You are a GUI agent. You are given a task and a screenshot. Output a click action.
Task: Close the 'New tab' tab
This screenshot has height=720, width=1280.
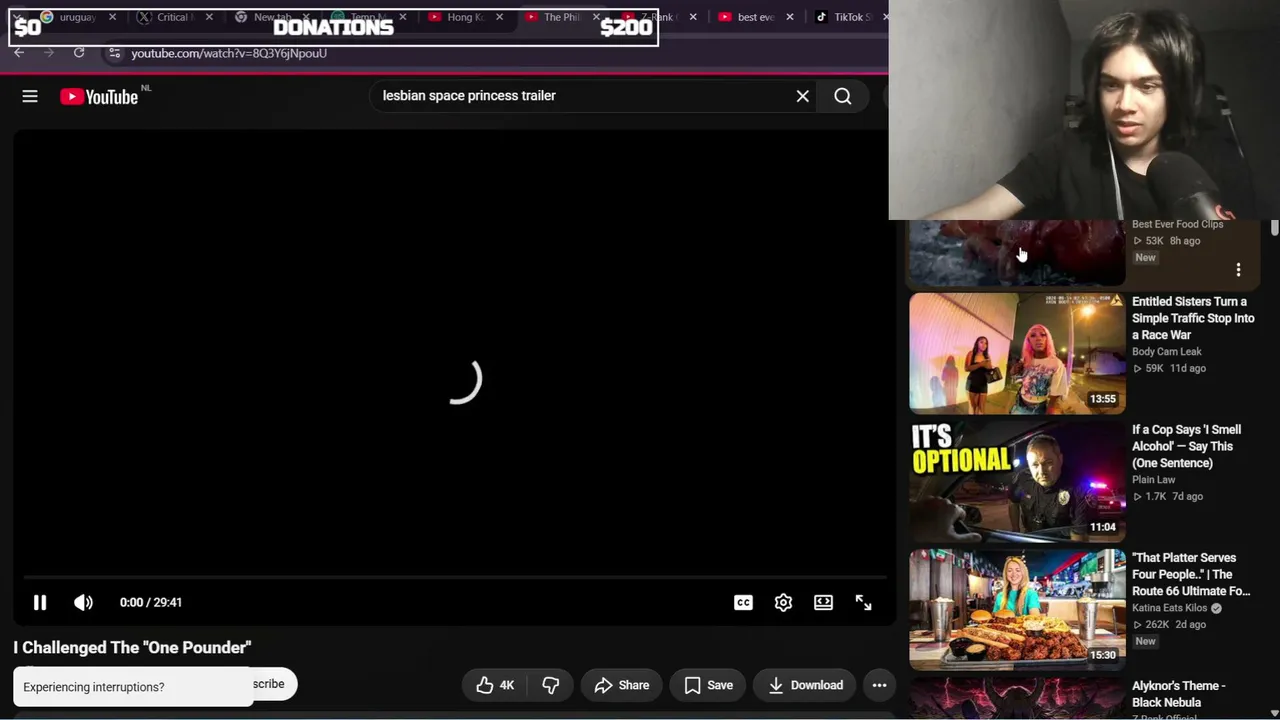[306, 17]
